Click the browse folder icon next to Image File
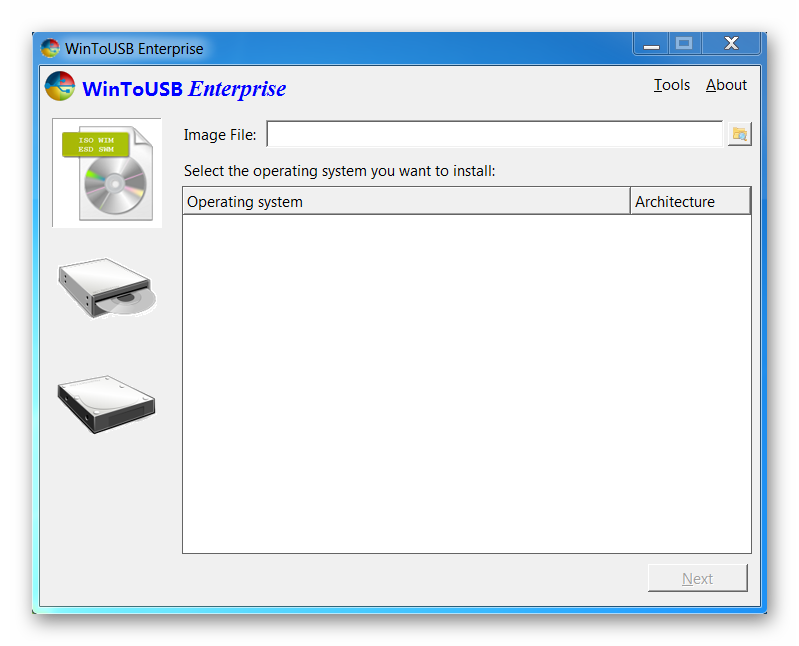 point(739,134)
